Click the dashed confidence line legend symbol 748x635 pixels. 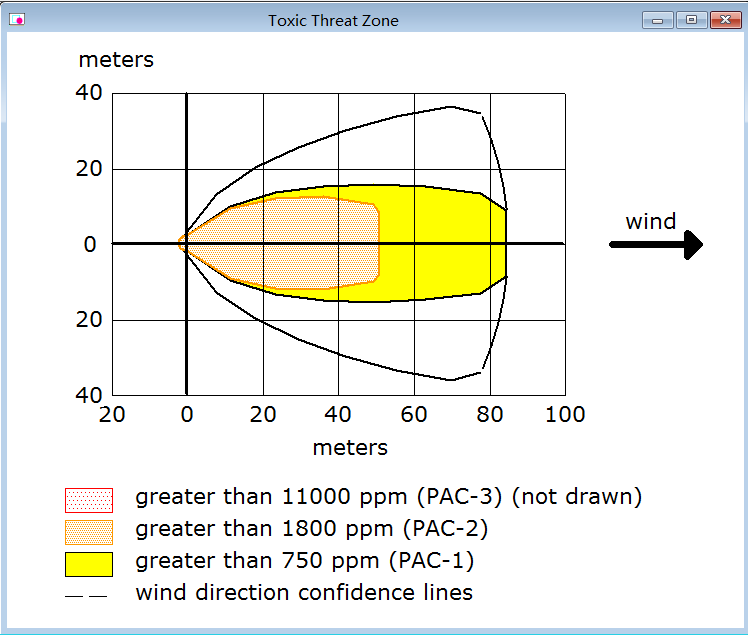point(86,596)
